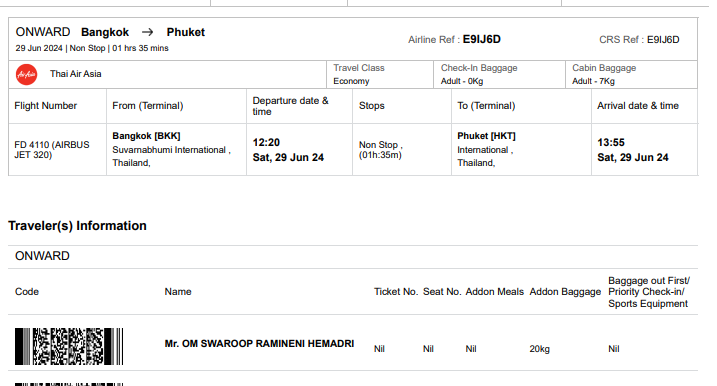The width and height of the screenshot is (717, 386).
Task: Click arrival time 13:55
Action: (611, 142)
